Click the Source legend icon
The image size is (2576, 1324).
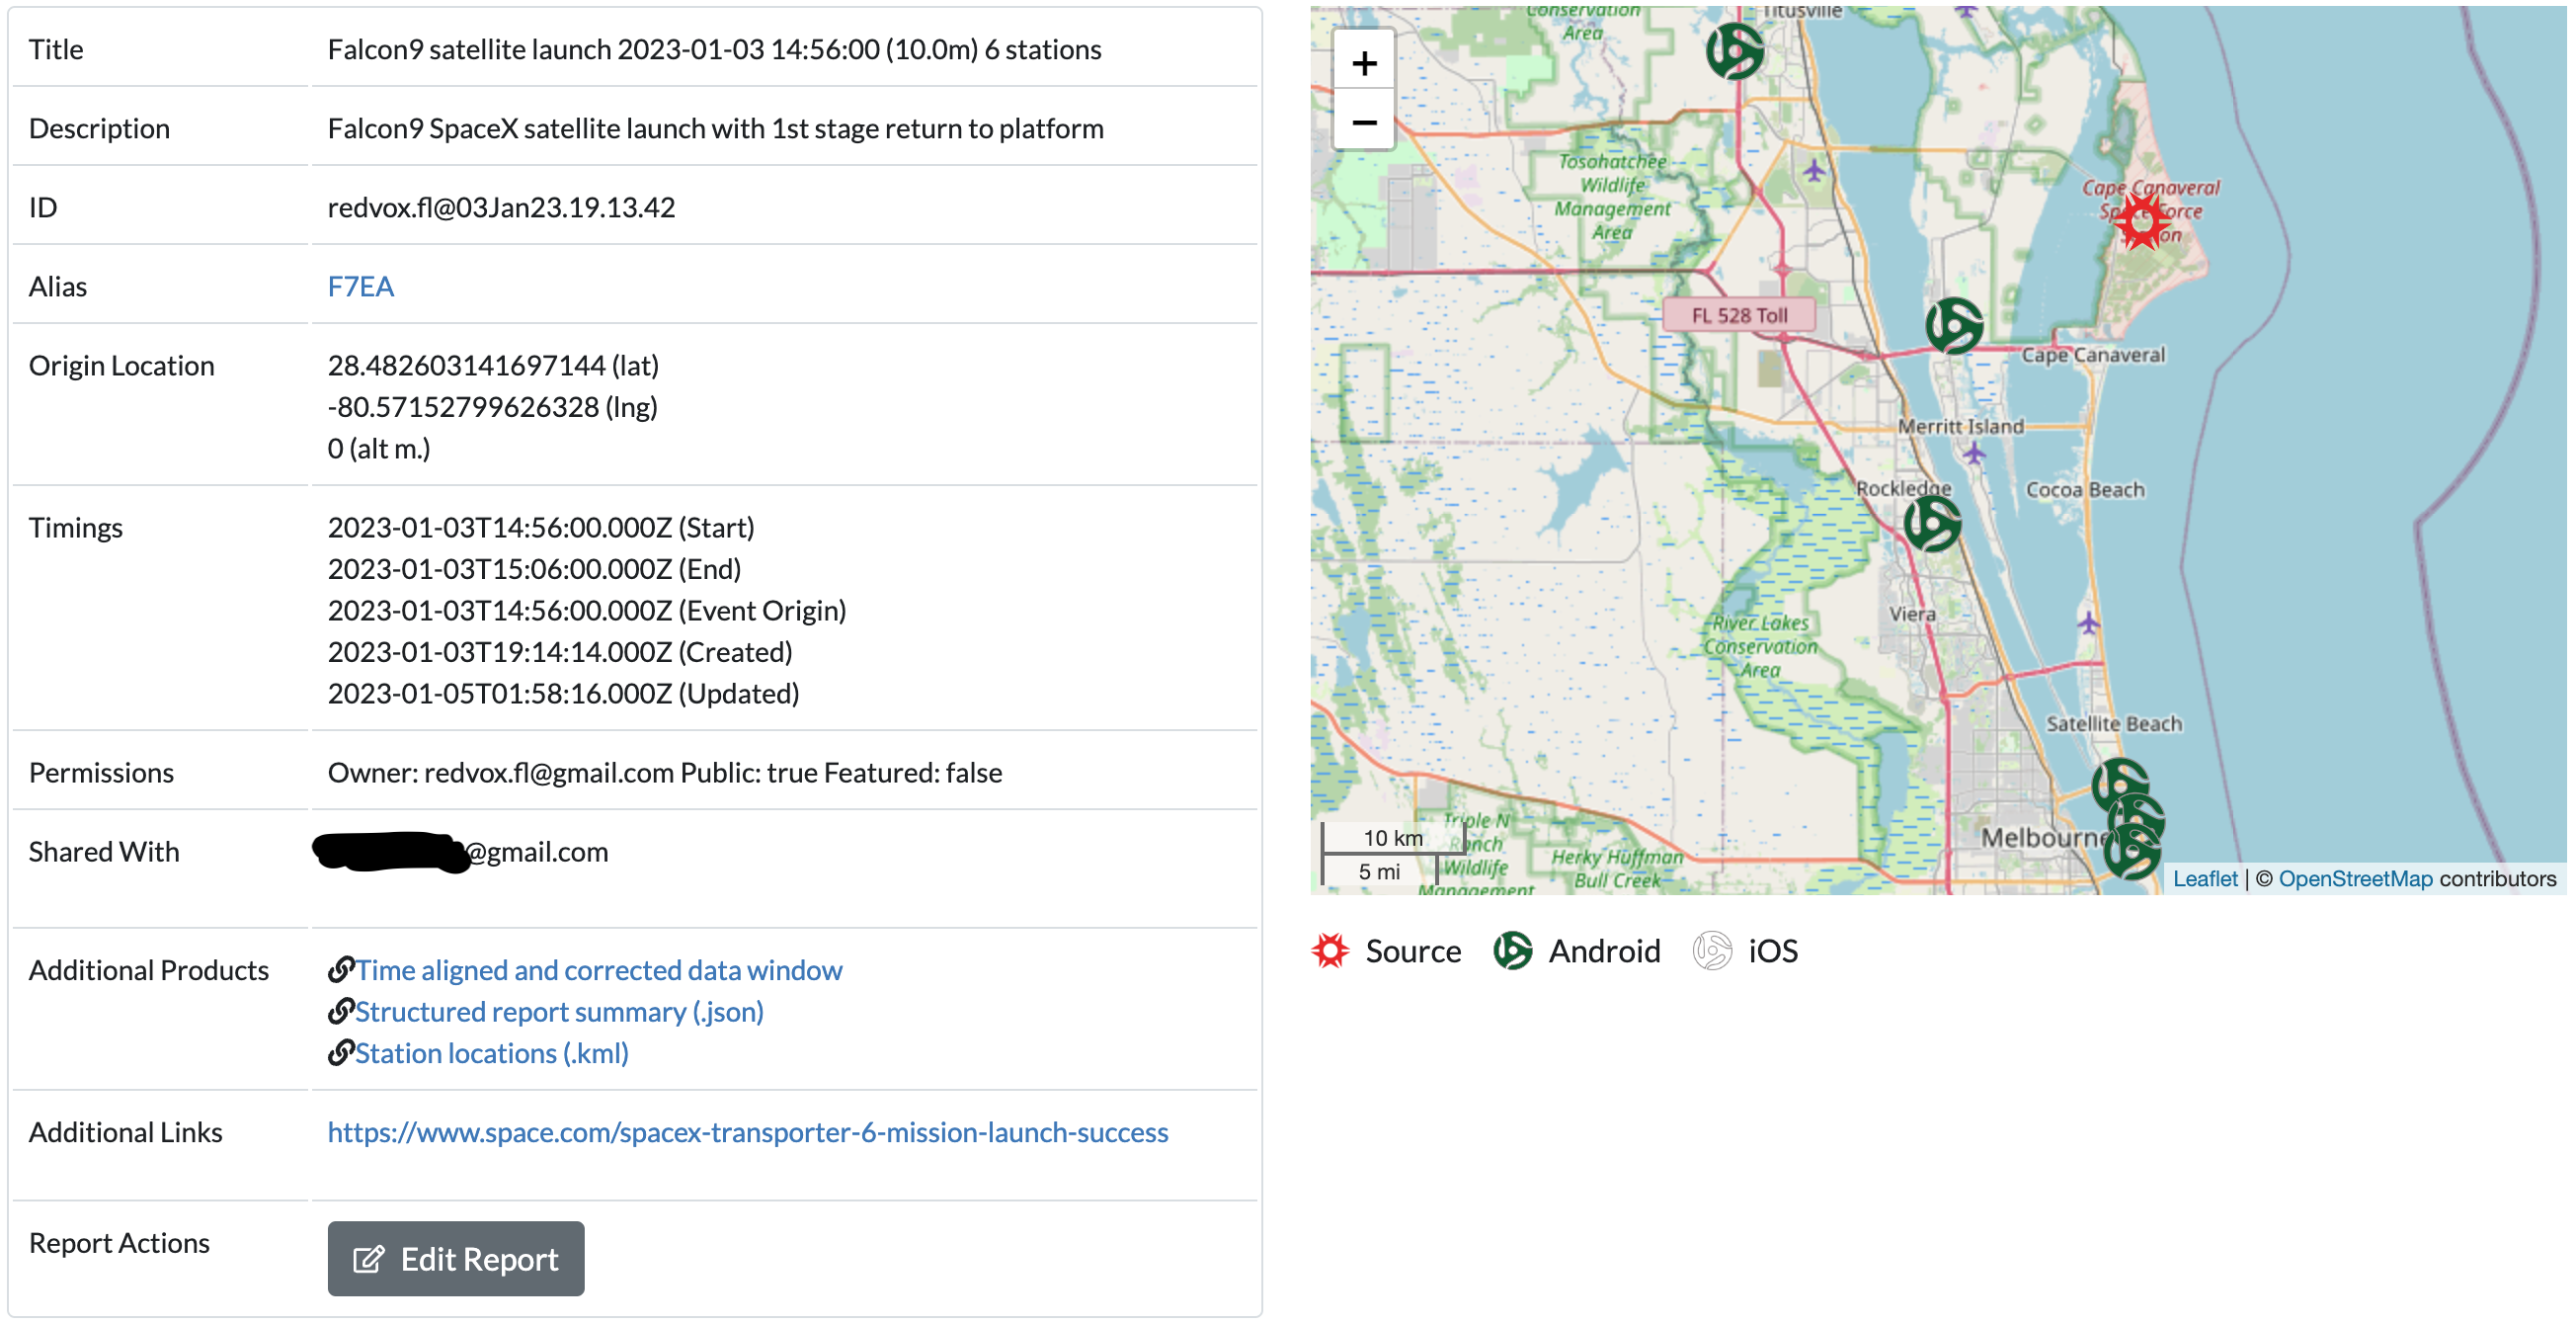coord(1330,950)
